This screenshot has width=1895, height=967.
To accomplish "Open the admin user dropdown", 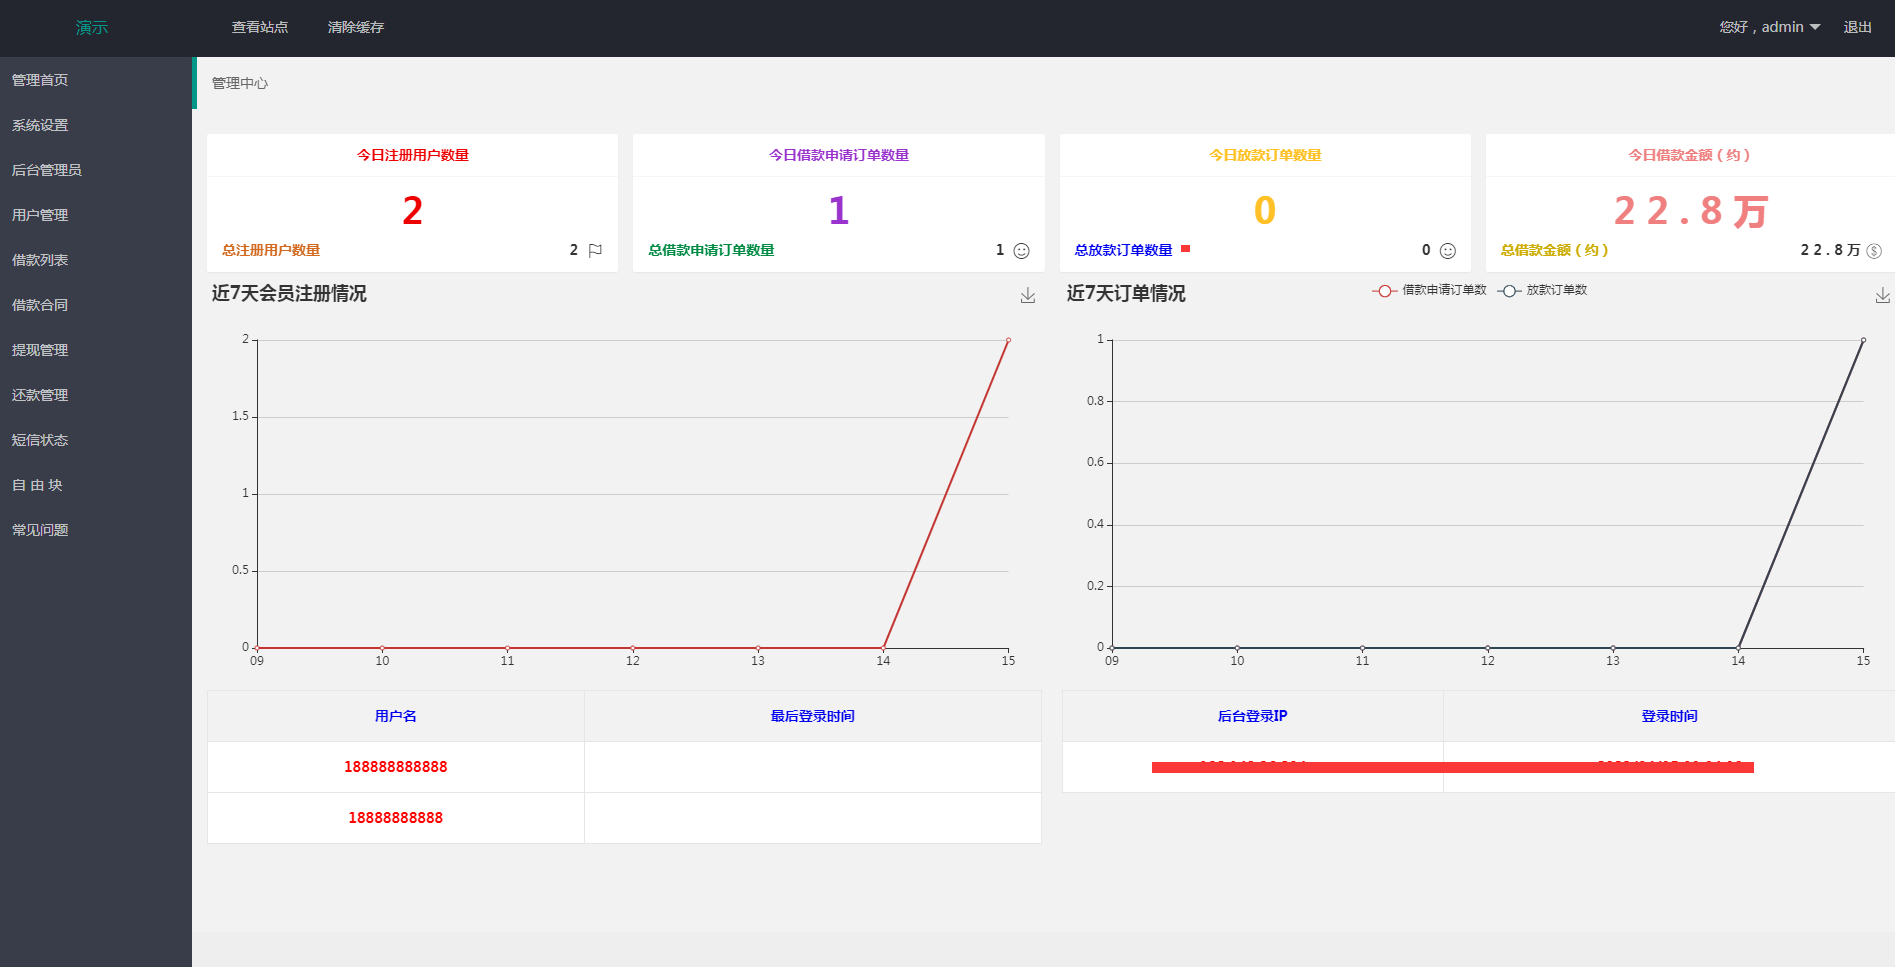I will [x=1769, y=27].
